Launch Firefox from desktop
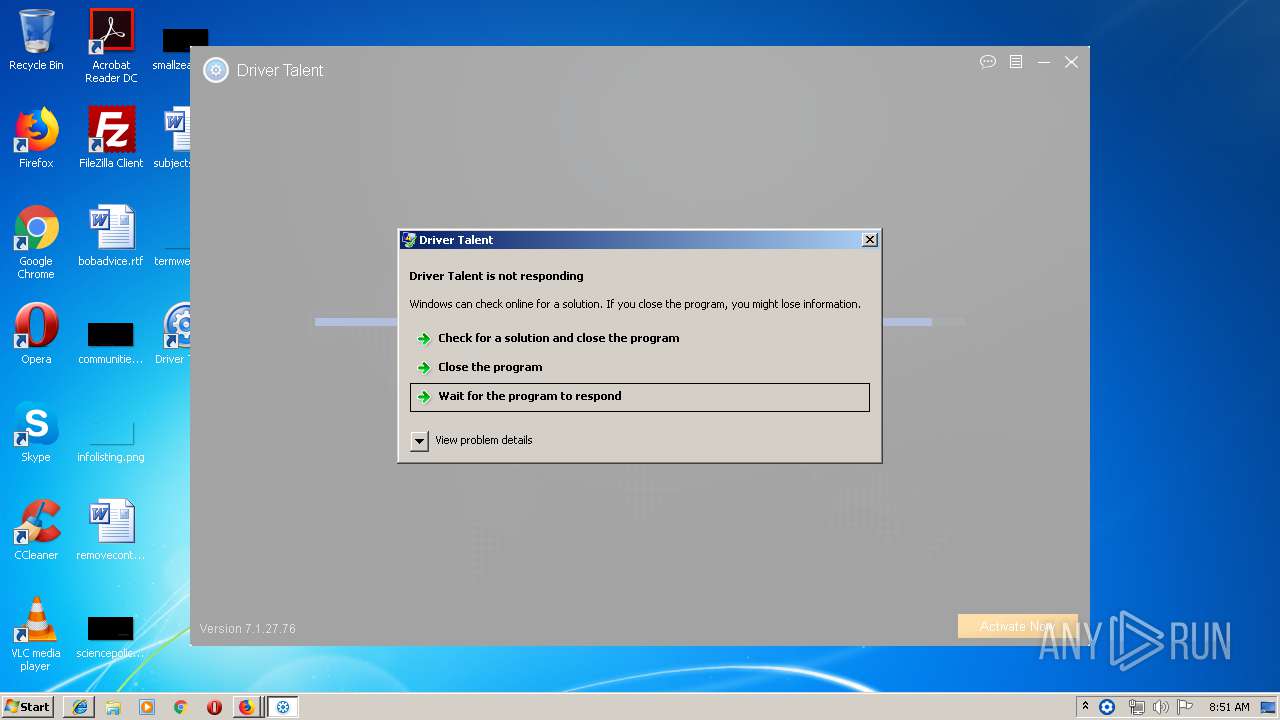 (36, 138)
